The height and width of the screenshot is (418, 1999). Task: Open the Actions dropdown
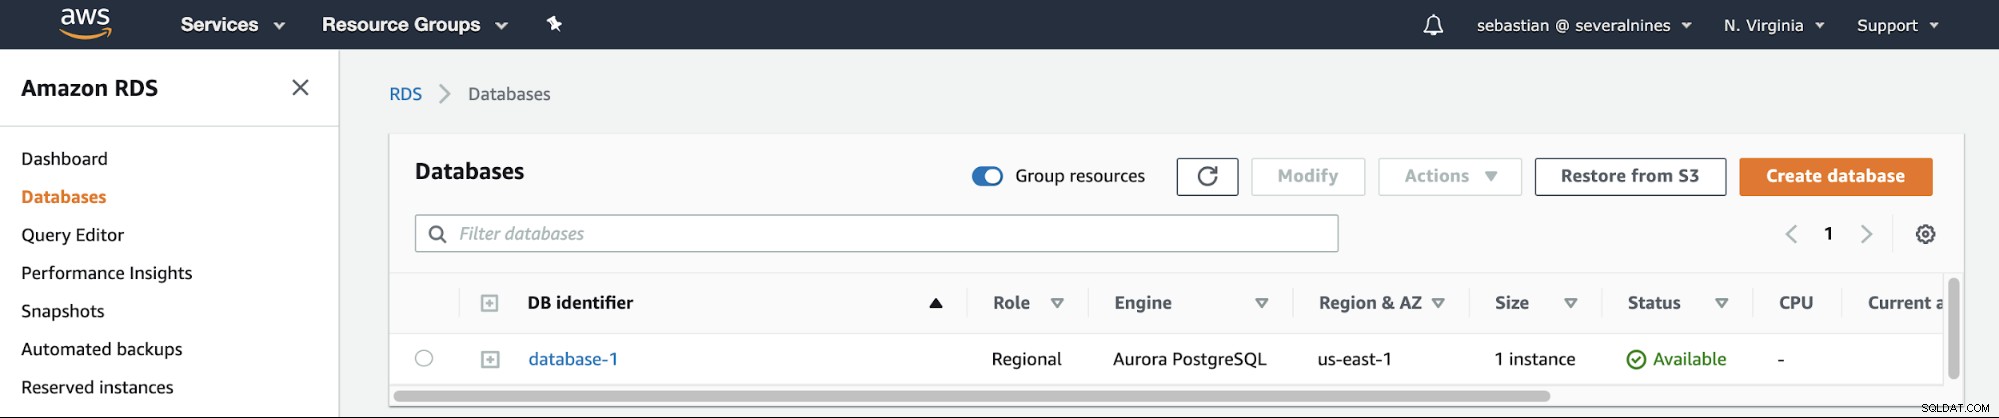[1450, 176]
